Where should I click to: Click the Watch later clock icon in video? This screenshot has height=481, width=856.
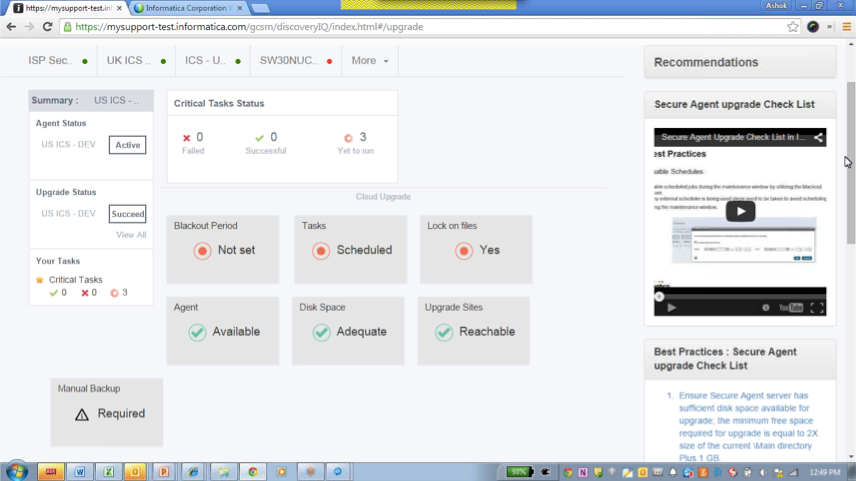coord(765,308)
